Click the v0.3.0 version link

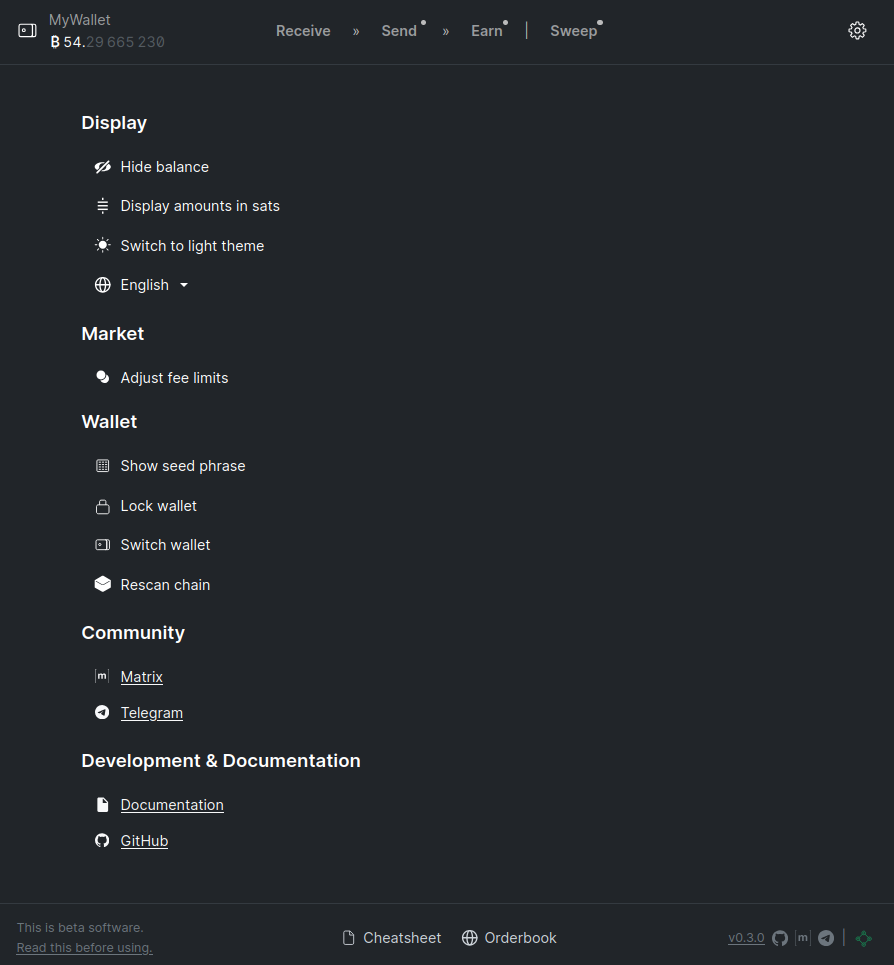point(746,938)
